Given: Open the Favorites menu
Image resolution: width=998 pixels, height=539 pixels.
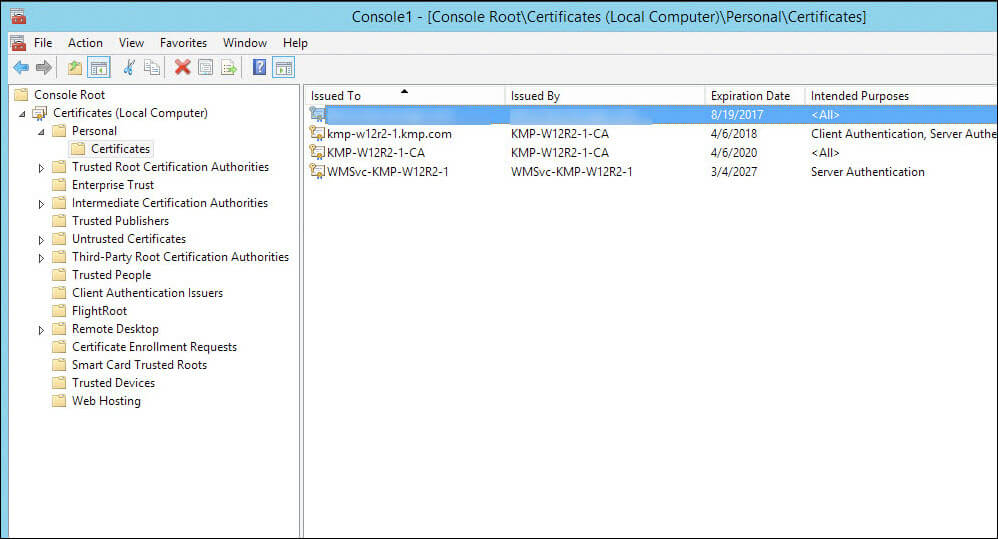Looking at the screenshot, I should coord(183,43).
